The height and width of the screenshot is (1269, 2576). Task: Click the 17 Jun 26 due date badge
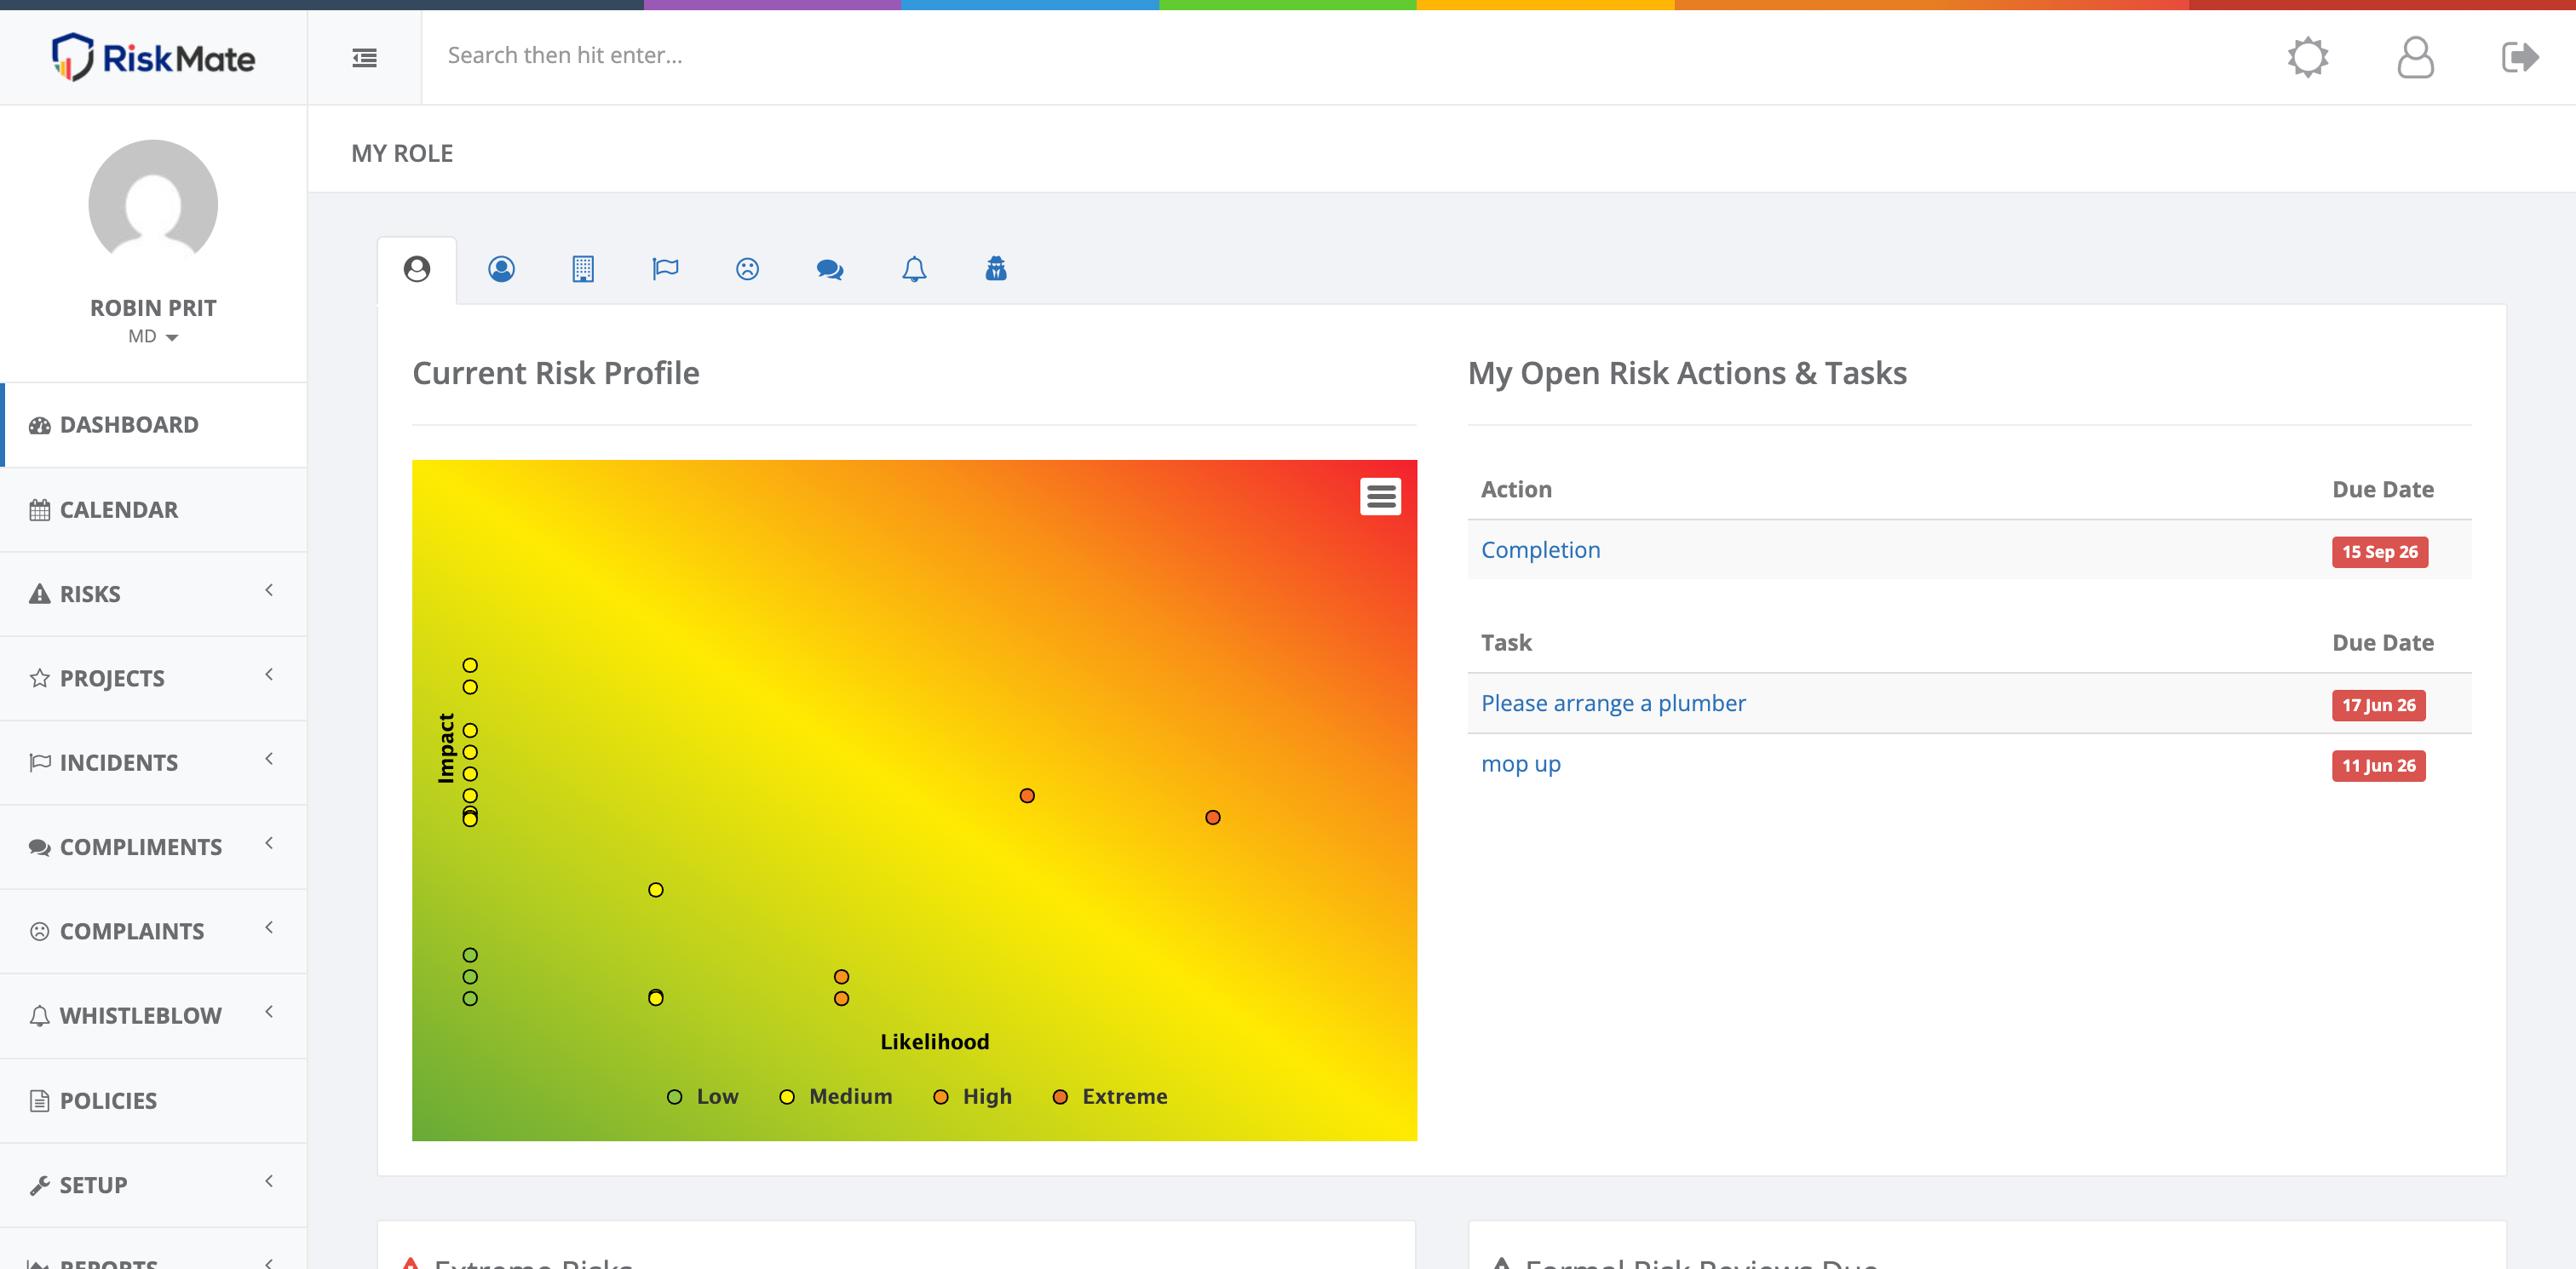2378,705
